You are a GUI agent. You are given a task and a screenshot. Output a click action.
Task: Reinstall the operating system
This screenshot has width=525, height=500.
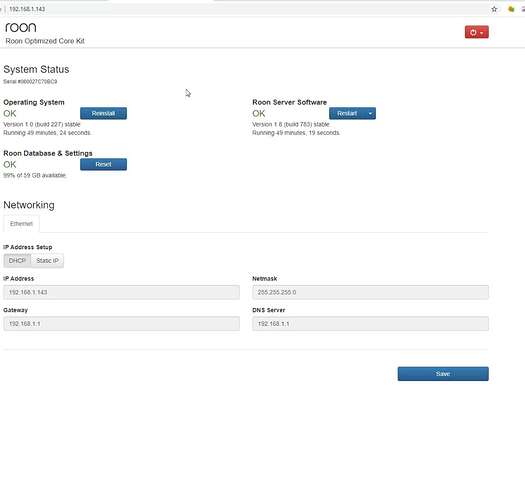(103, 113)
